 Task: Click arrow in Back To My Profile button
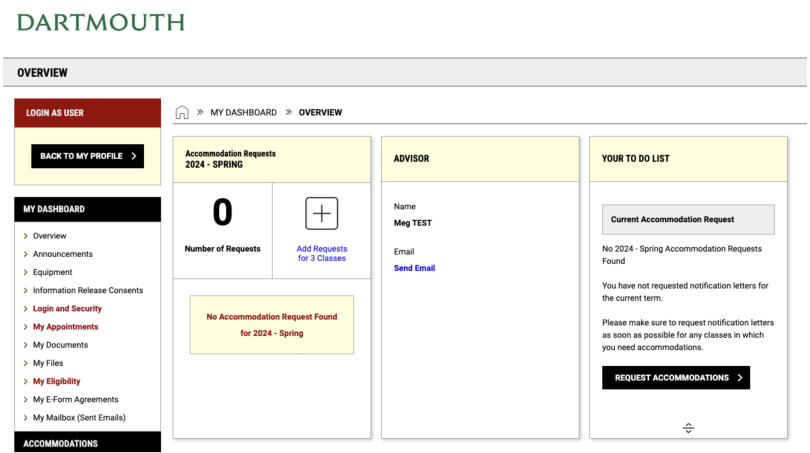click(134, 156)
